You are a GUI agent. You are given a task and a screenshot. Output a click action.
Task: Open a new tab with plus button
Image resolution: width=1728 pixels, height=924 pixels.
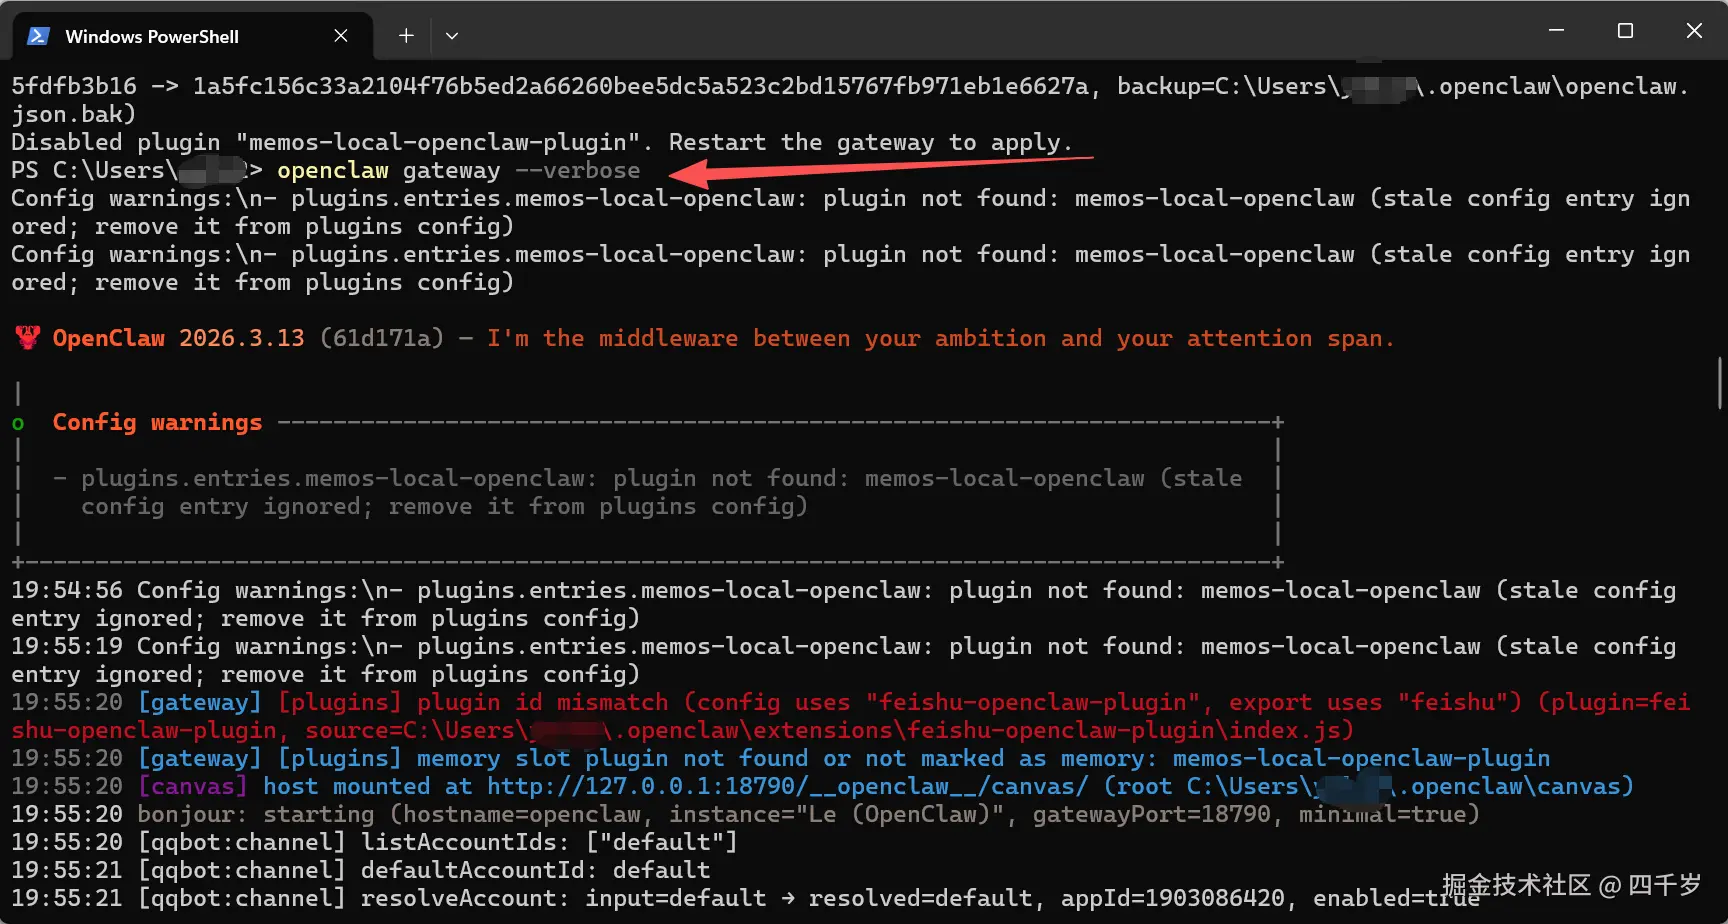(x=406, y=36)
